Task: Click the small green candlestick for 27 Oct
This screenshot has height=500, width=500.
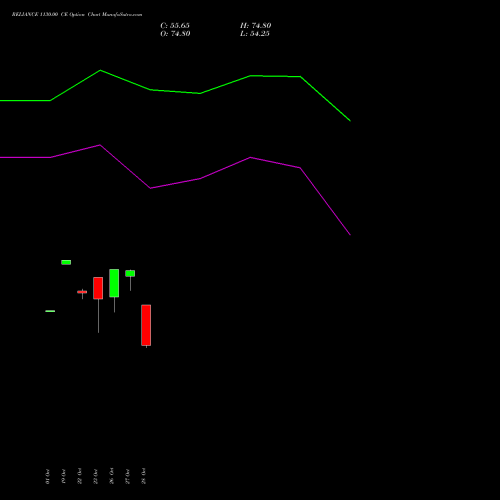Action: [x=130, y=273]
